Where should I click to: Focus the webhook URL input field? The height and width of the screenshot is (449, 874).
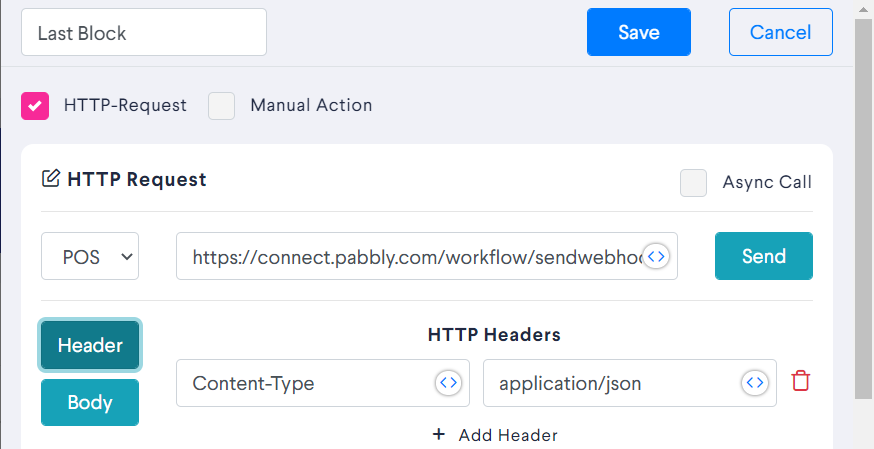click(x=427, y=256)
